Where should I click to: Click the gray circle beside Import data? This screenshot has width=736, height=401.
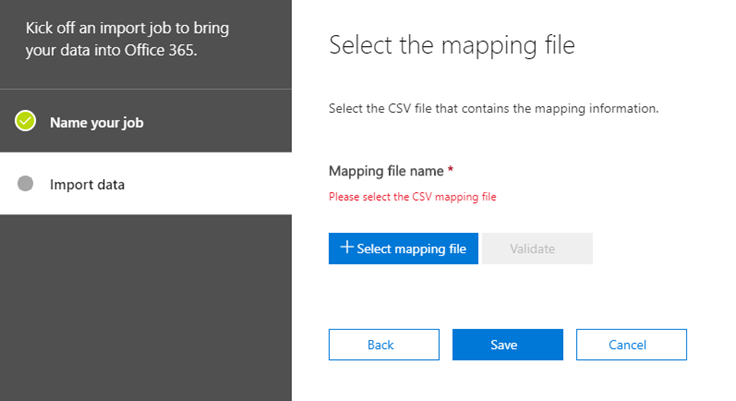(25, 184)
